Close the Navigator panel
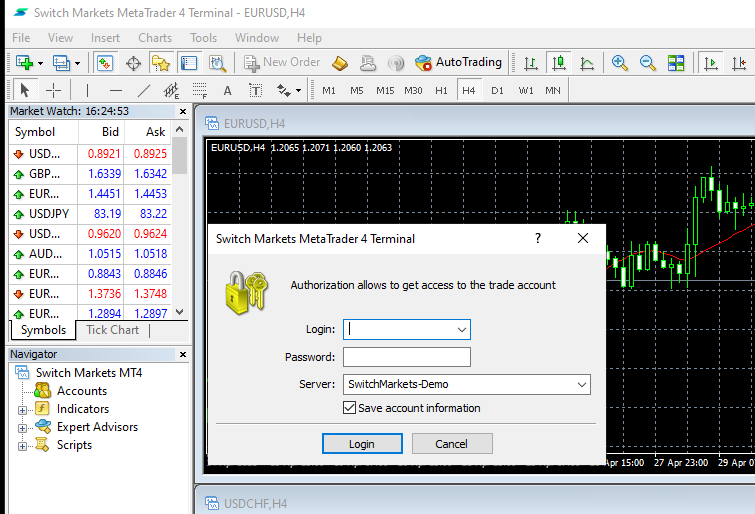The image size is (755, 514). 183,355
